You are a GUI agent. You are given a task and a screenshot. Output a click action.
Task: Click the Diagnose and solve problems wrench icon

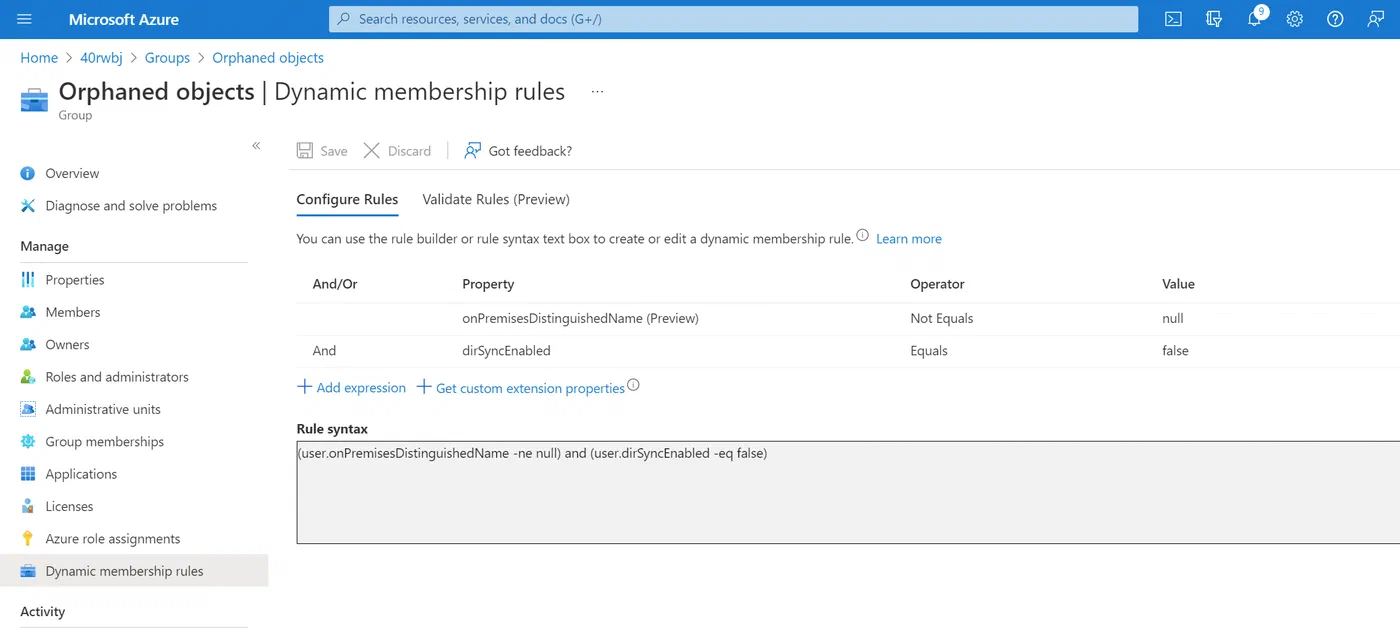click(x=28, y=206)
